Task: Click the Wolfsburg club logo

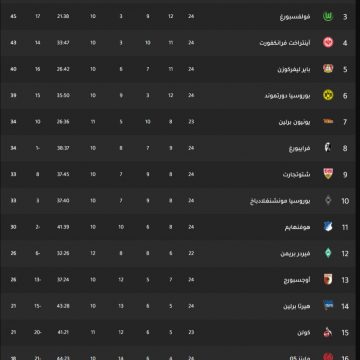Action: [x=328, y=16]
